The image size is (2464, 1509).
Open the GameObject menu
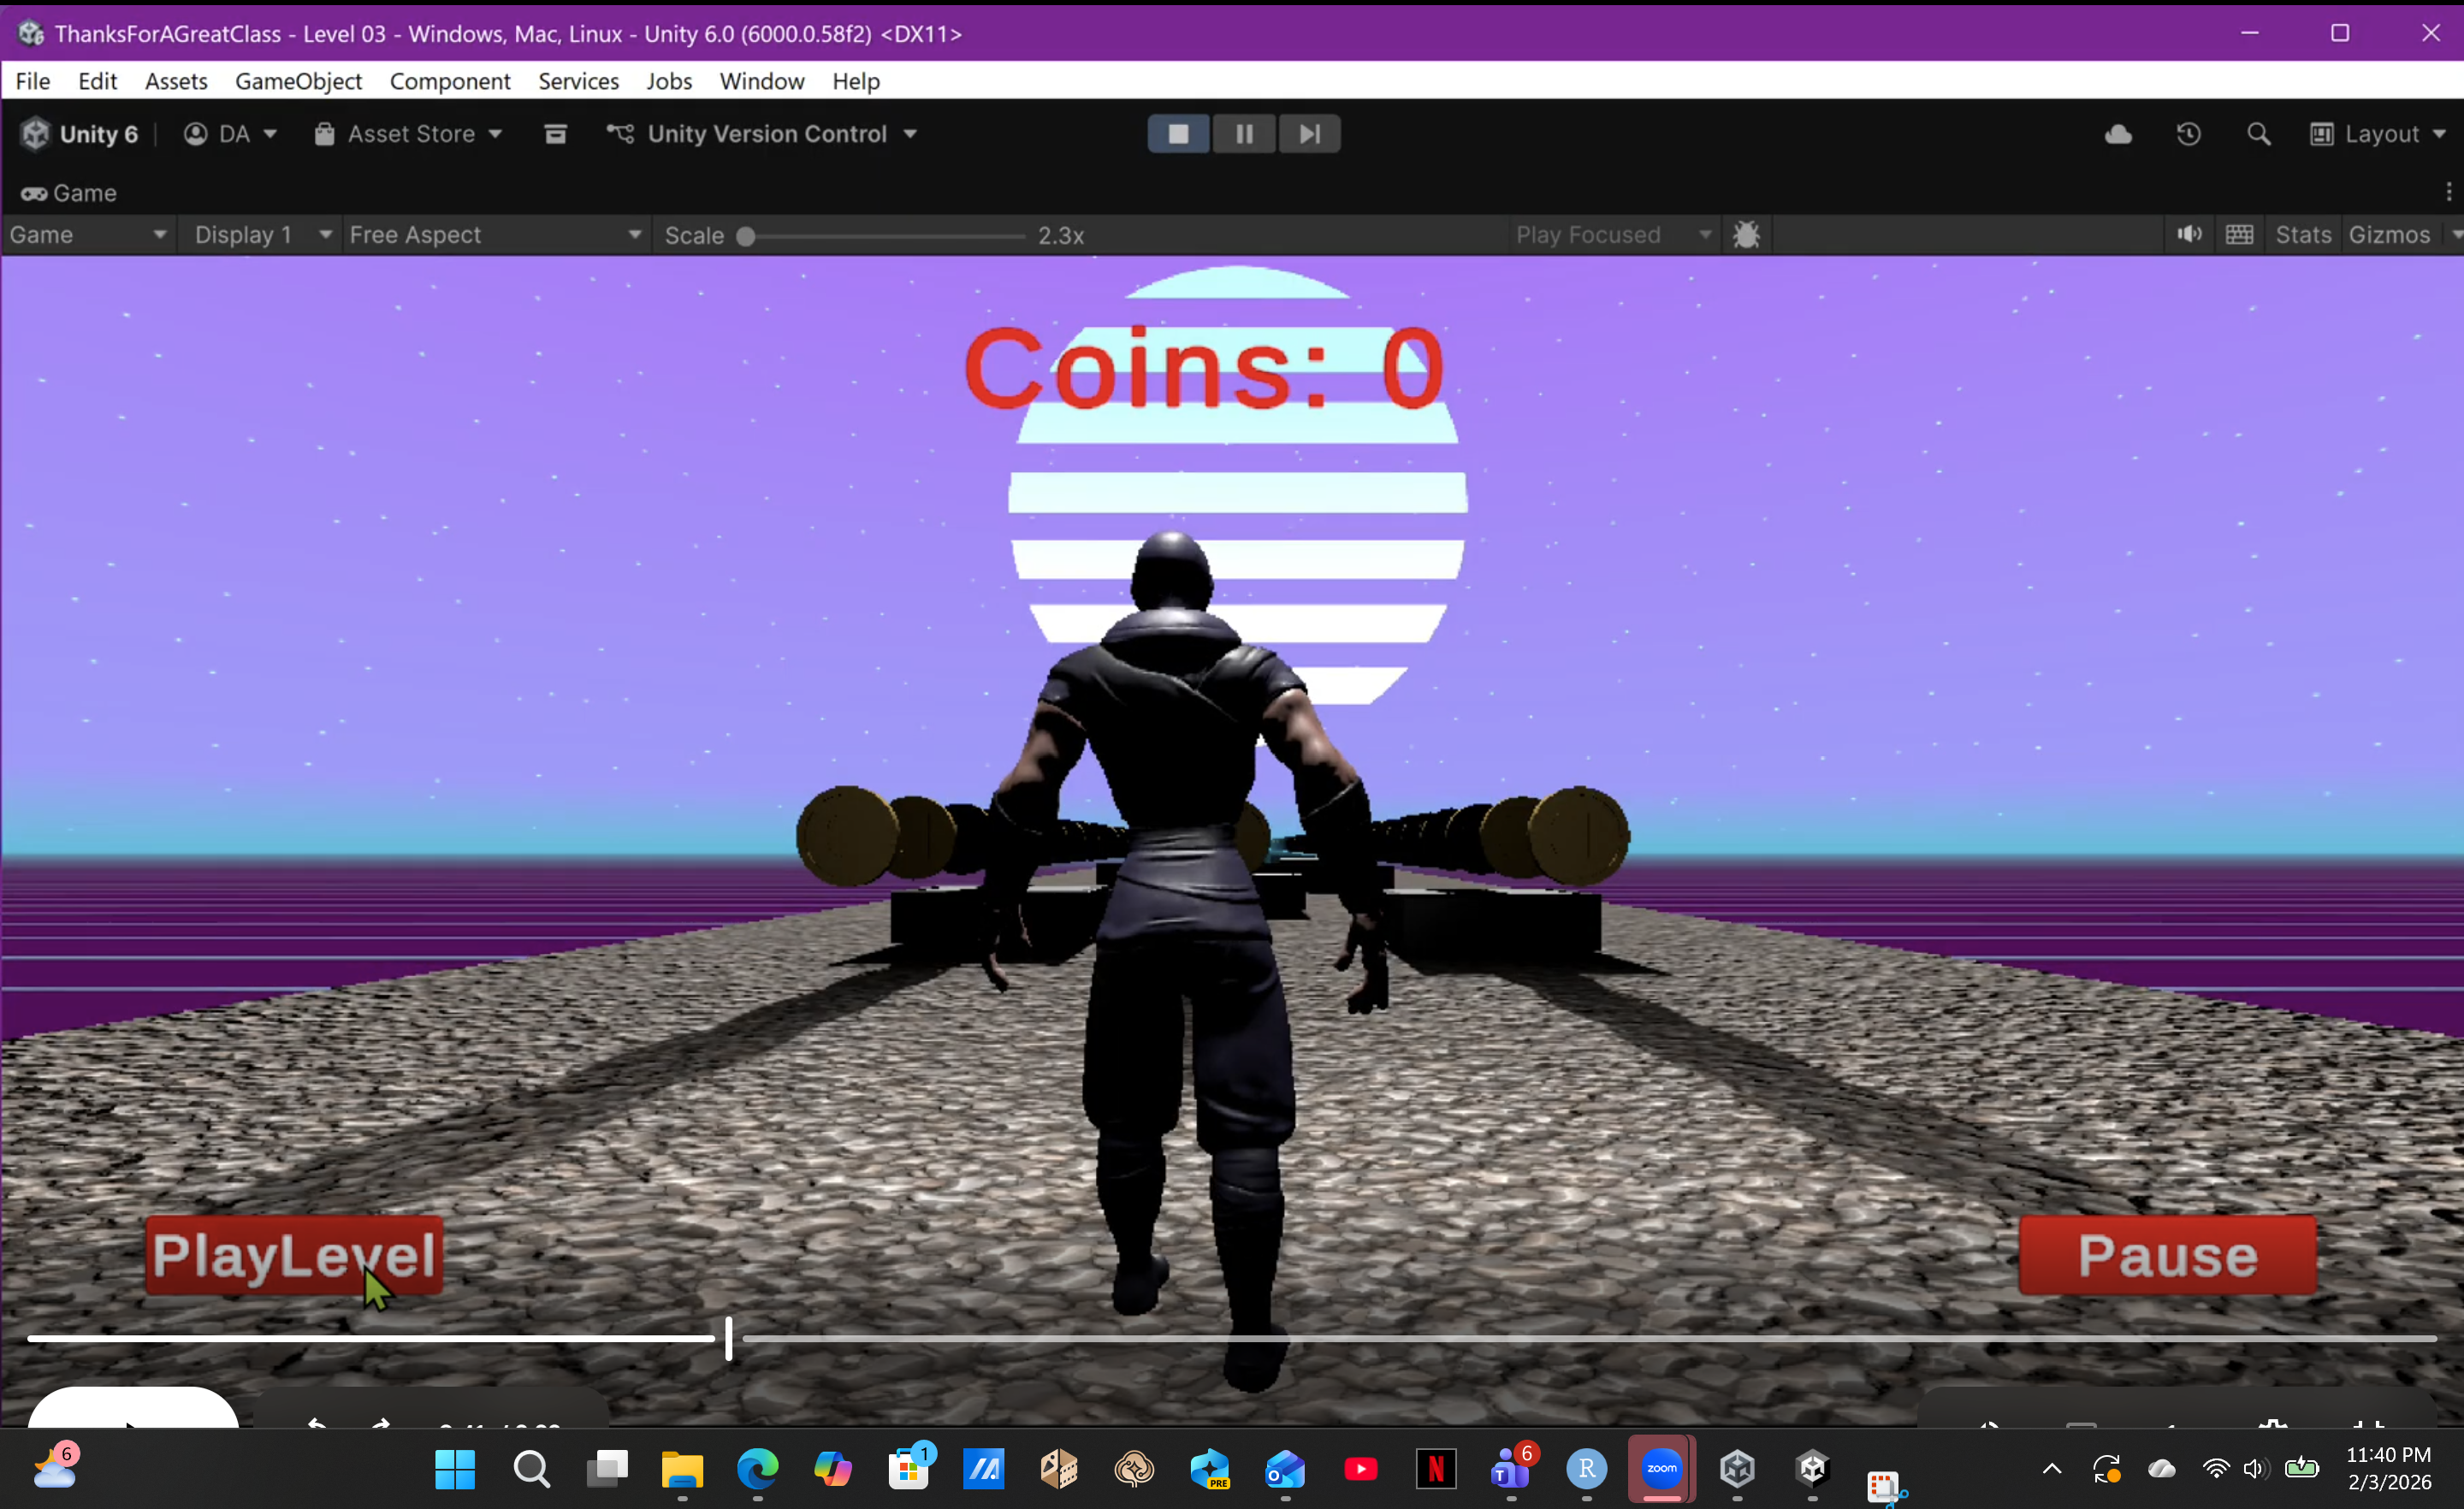[x=298, y=81]
